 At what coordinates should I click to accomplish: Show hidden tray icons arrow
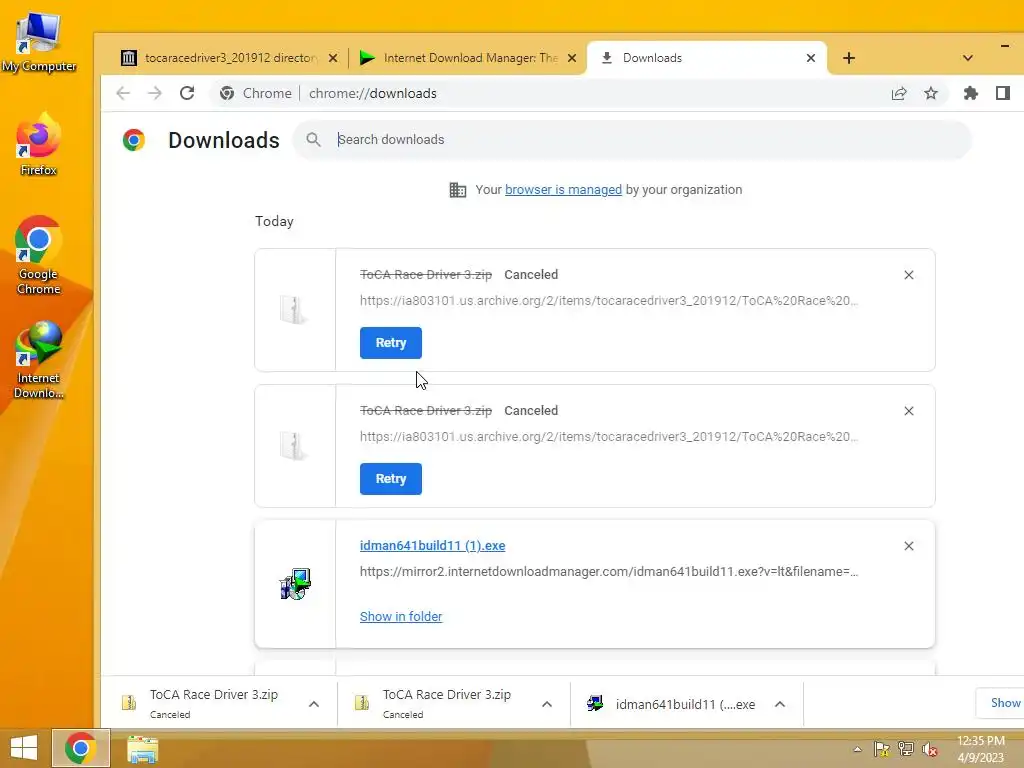coord(857,749)
